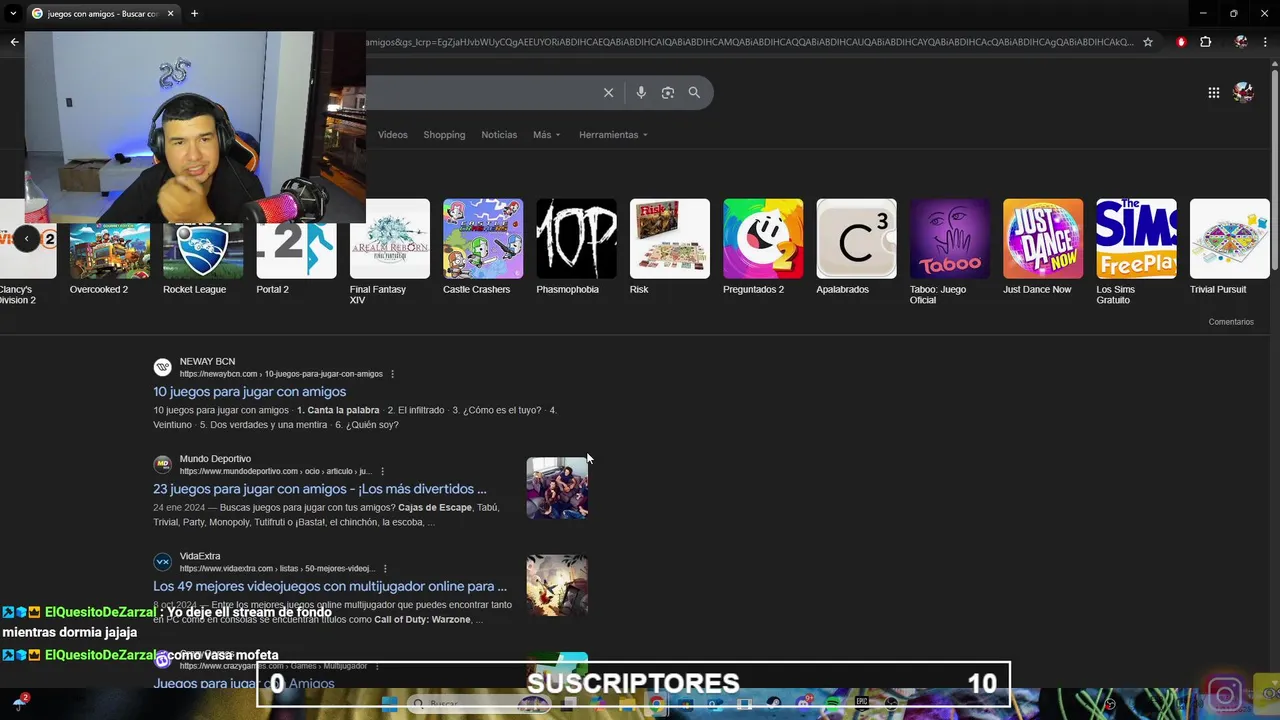Switch to the Videos results tab
1280x720 pixels.
pos(392,135)
